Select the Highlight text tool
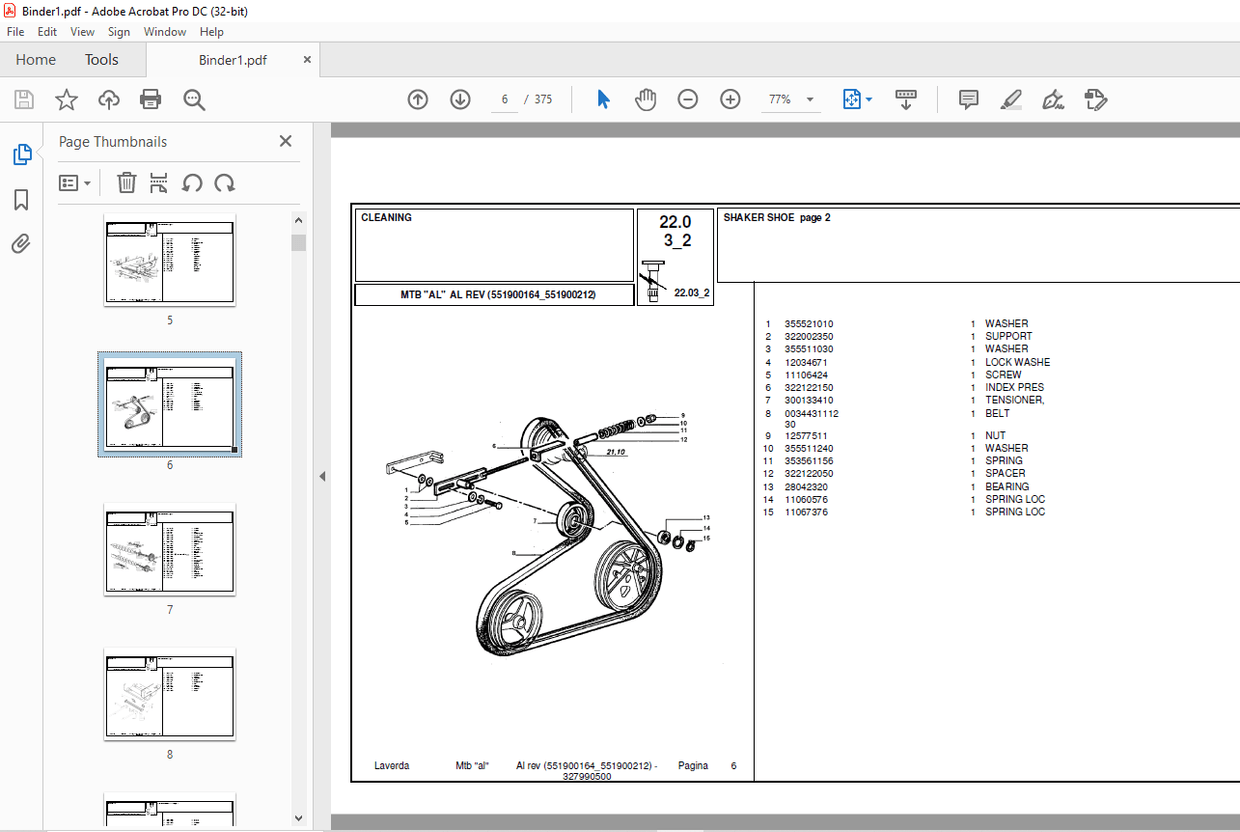1240x832 pixels. click(x=1011, y=99)
